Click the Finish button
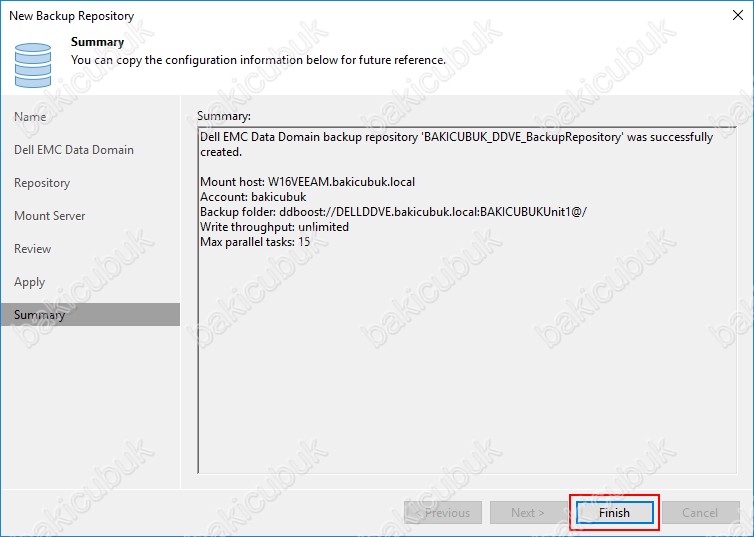 tap(614, 512)
